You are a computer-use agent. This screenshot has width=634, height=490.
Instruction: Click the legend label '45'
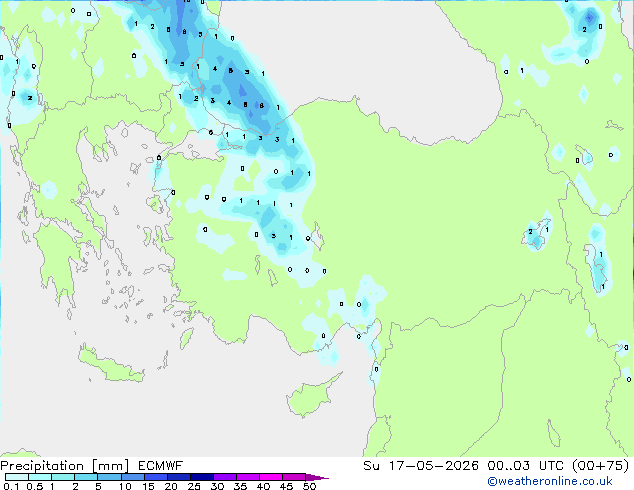[286, 486]
